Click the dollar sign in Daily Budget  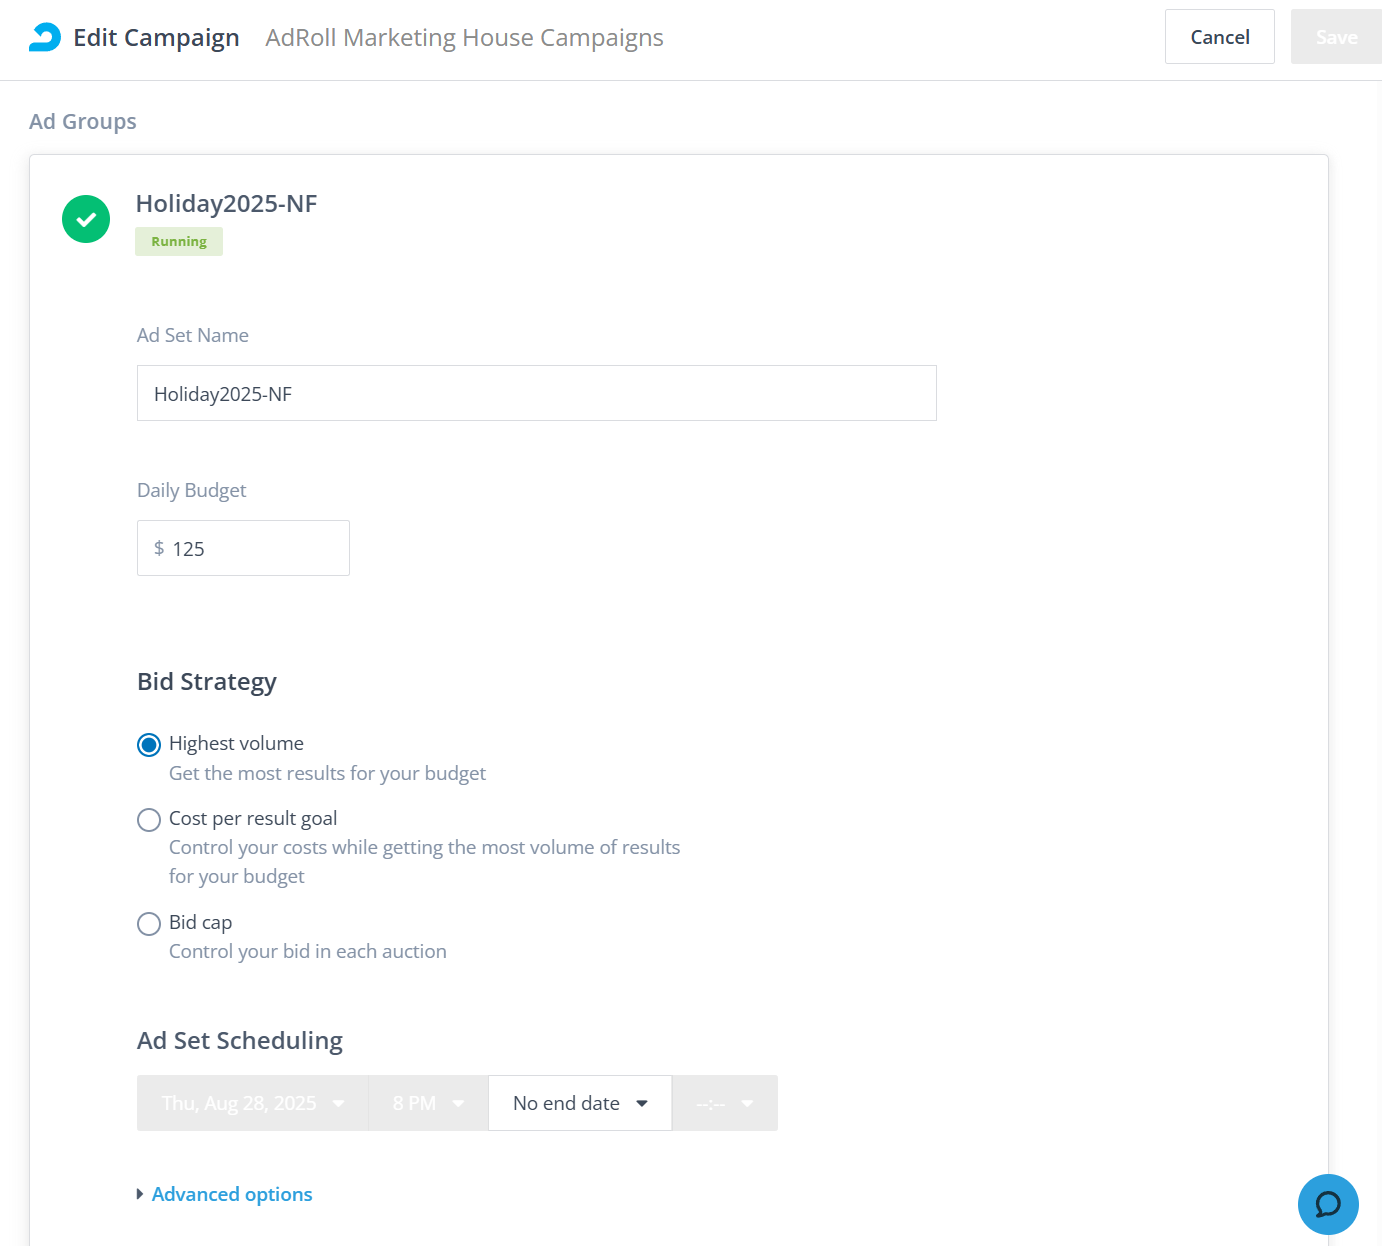(x=159, y=548)
